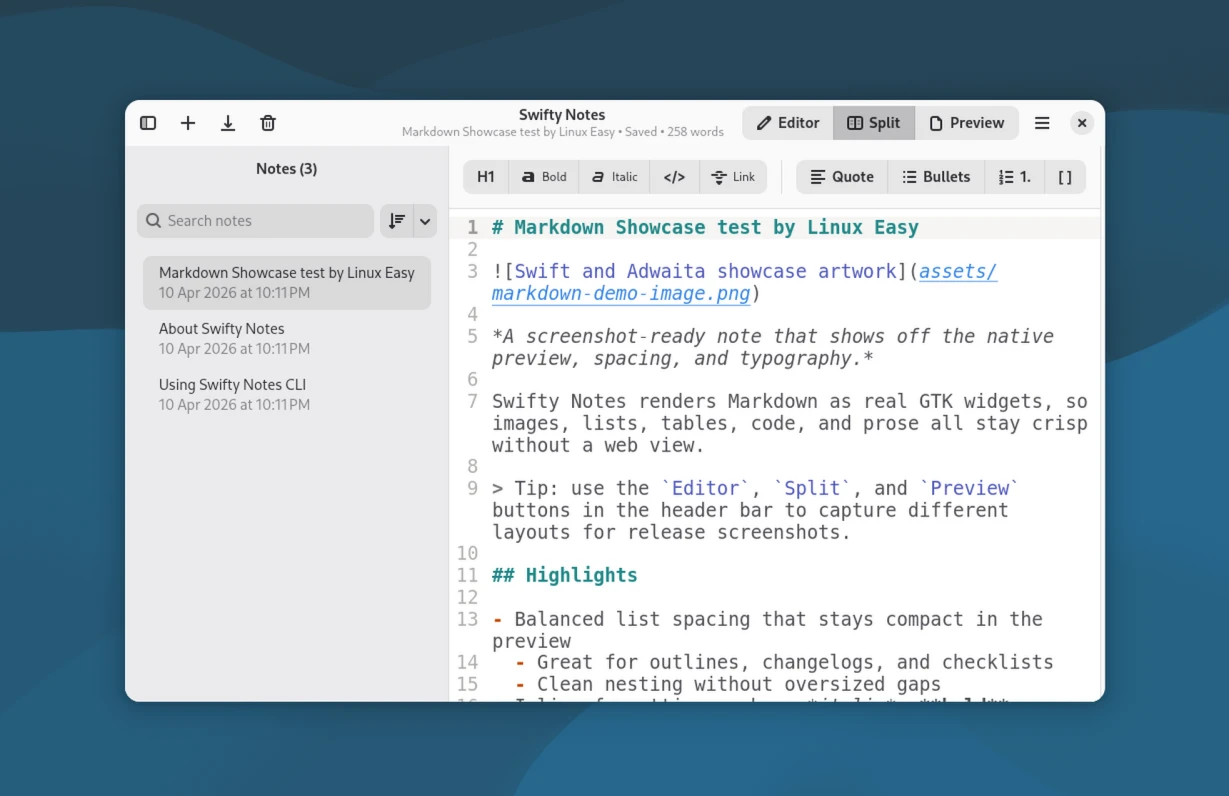
Task: Switch to Preview view mode
Action: point(966,123)
